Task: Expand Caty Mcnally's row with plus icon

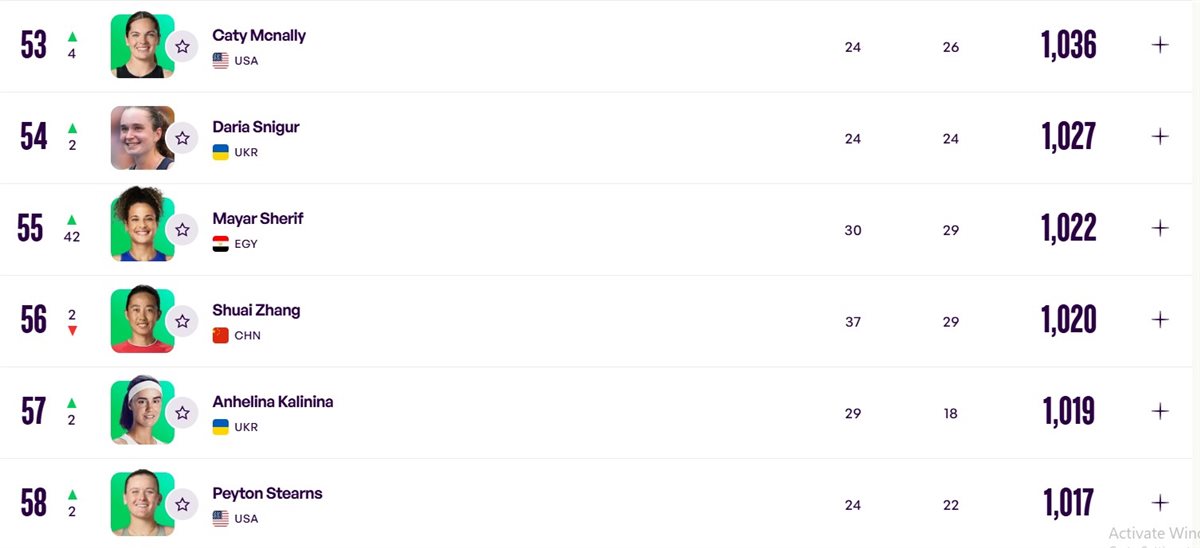Action: [1160, 45]
